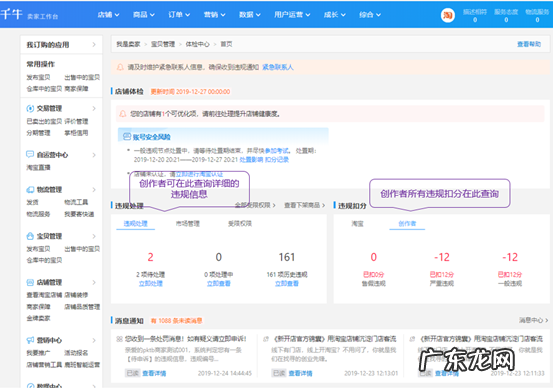Expand the 物流管理 section chevron
Screen dimensions: 553x389
click(x=94, y=190)
